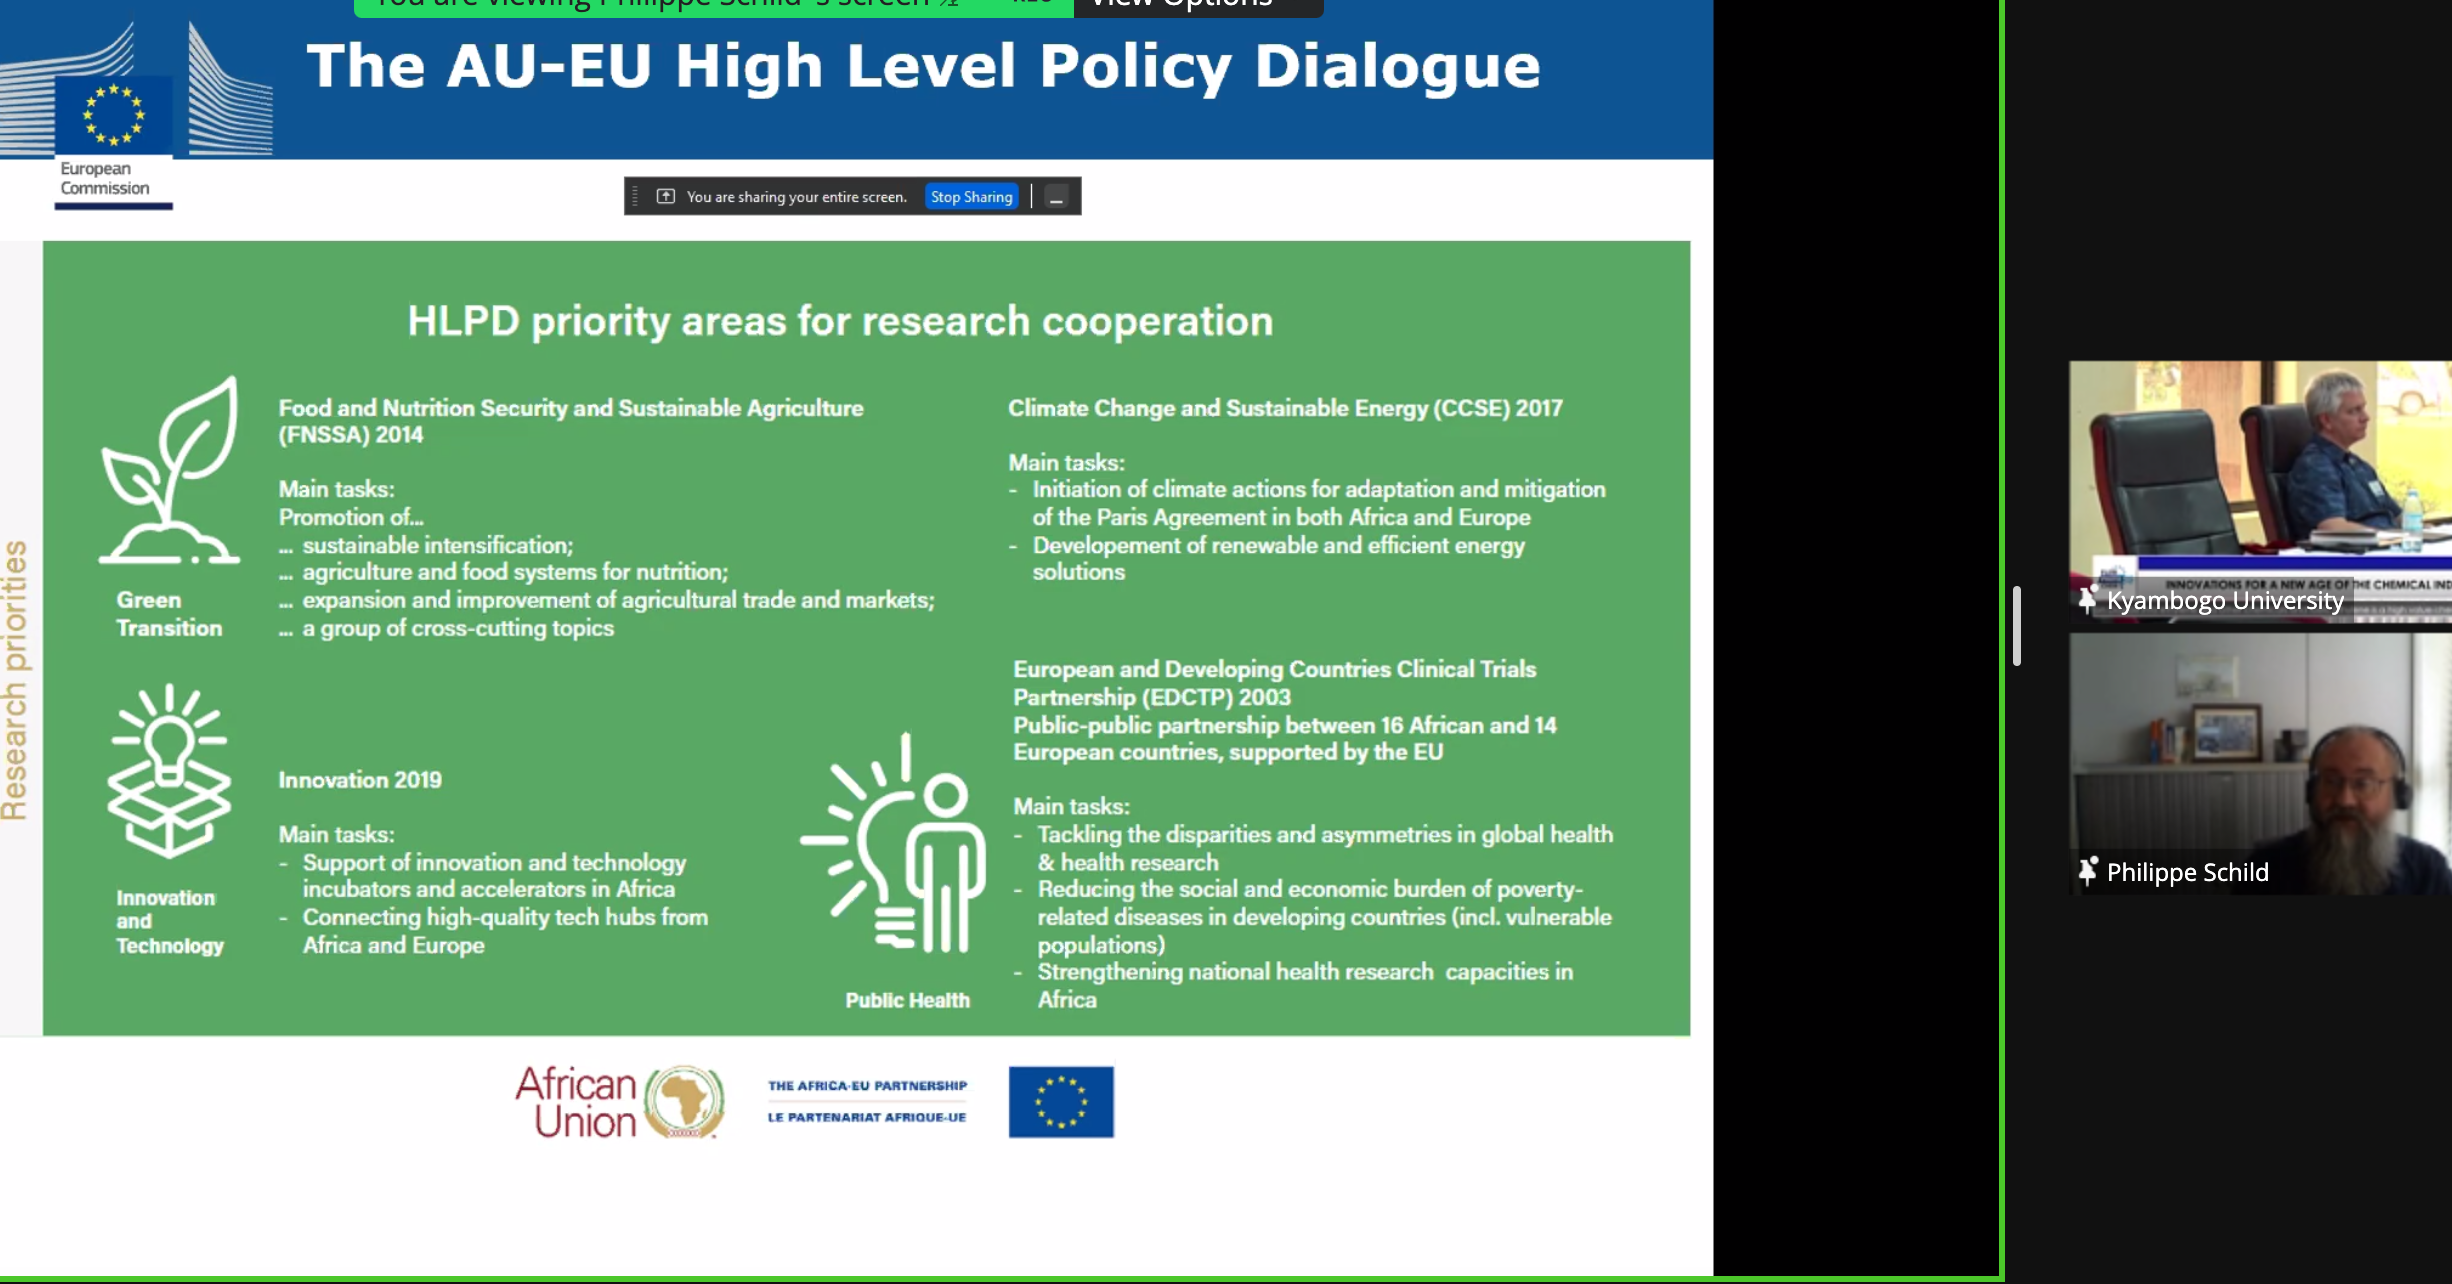Click the Public Health person-lightbulb icon
The image size is (2452, 1284).
894,842
